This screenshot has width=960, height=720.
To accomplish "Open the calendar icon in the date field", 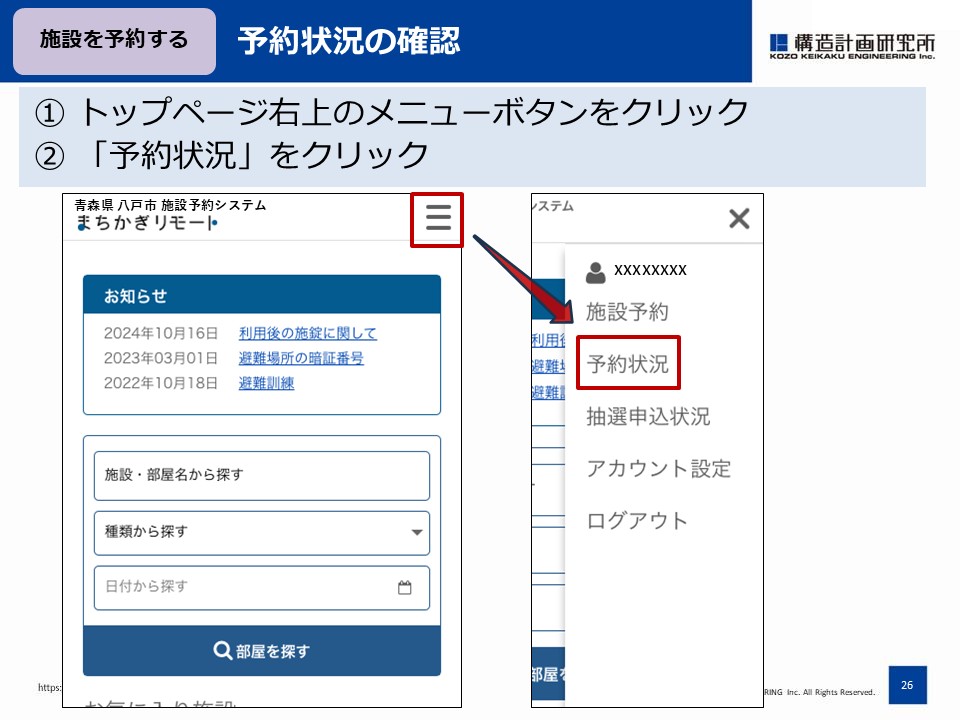I will click(x=404, y=588).
